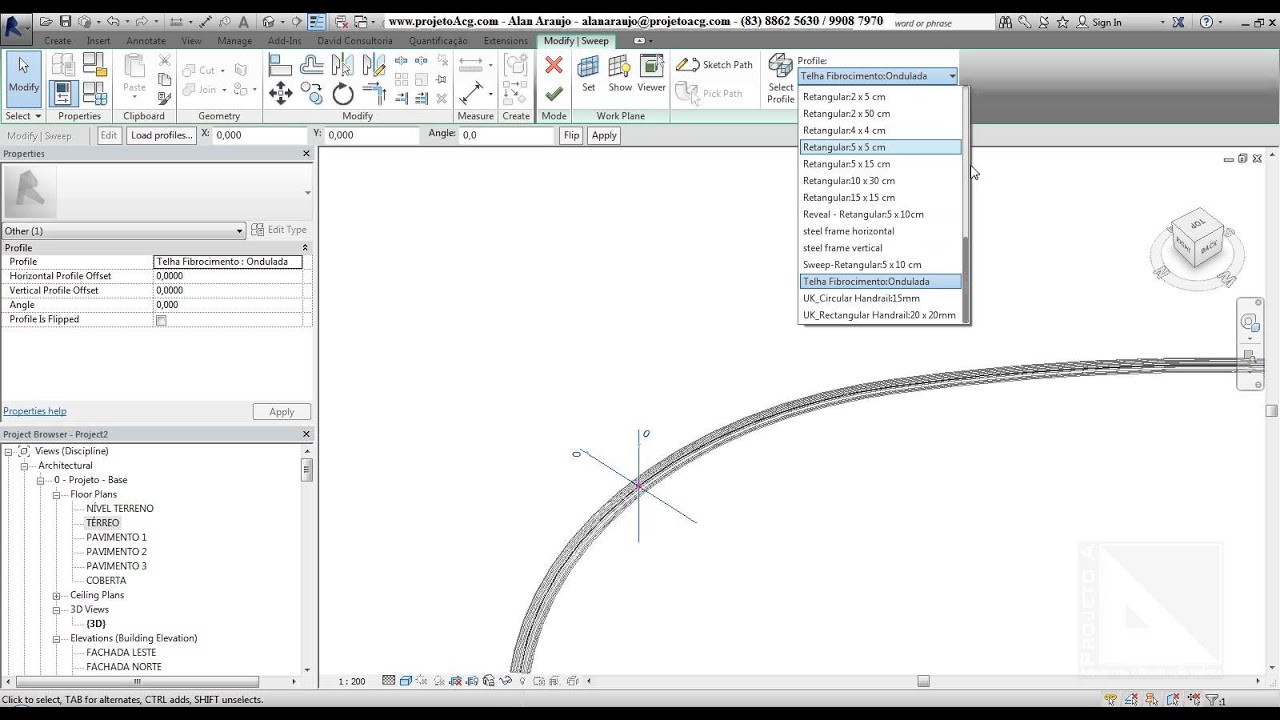The height and width of the screenshot is (720, 1280).
Task: Toggle the Properties palette button
Action: 65,94
